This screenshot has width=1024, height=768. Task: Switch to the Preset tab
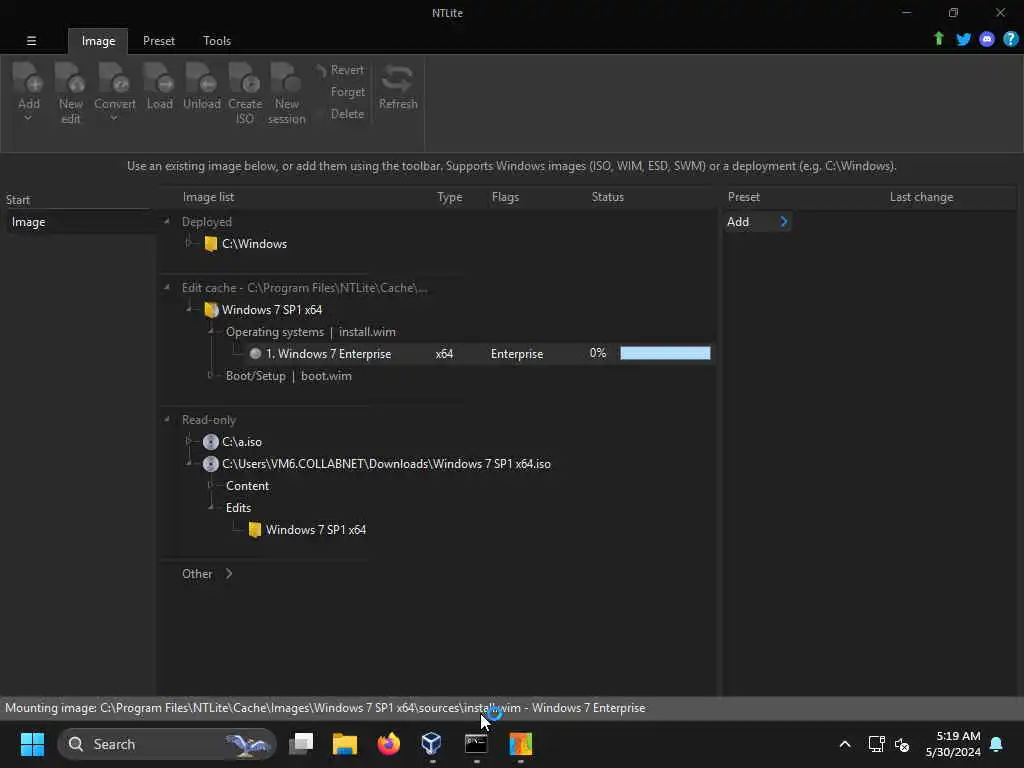(x=159, y=40)
